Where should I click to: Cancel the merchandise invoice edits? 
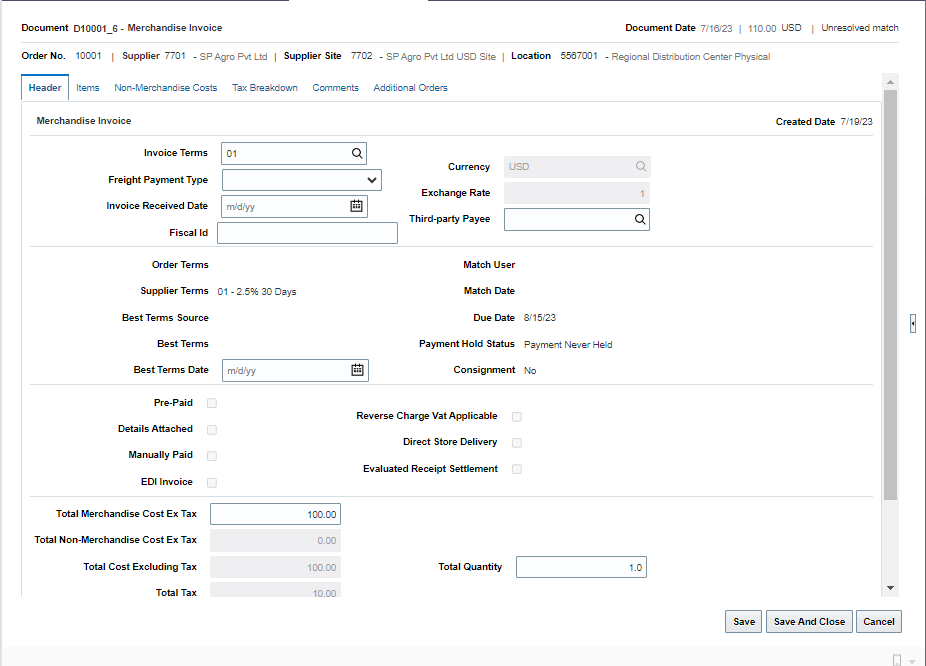pyautogui.click(x=878, y=621)
